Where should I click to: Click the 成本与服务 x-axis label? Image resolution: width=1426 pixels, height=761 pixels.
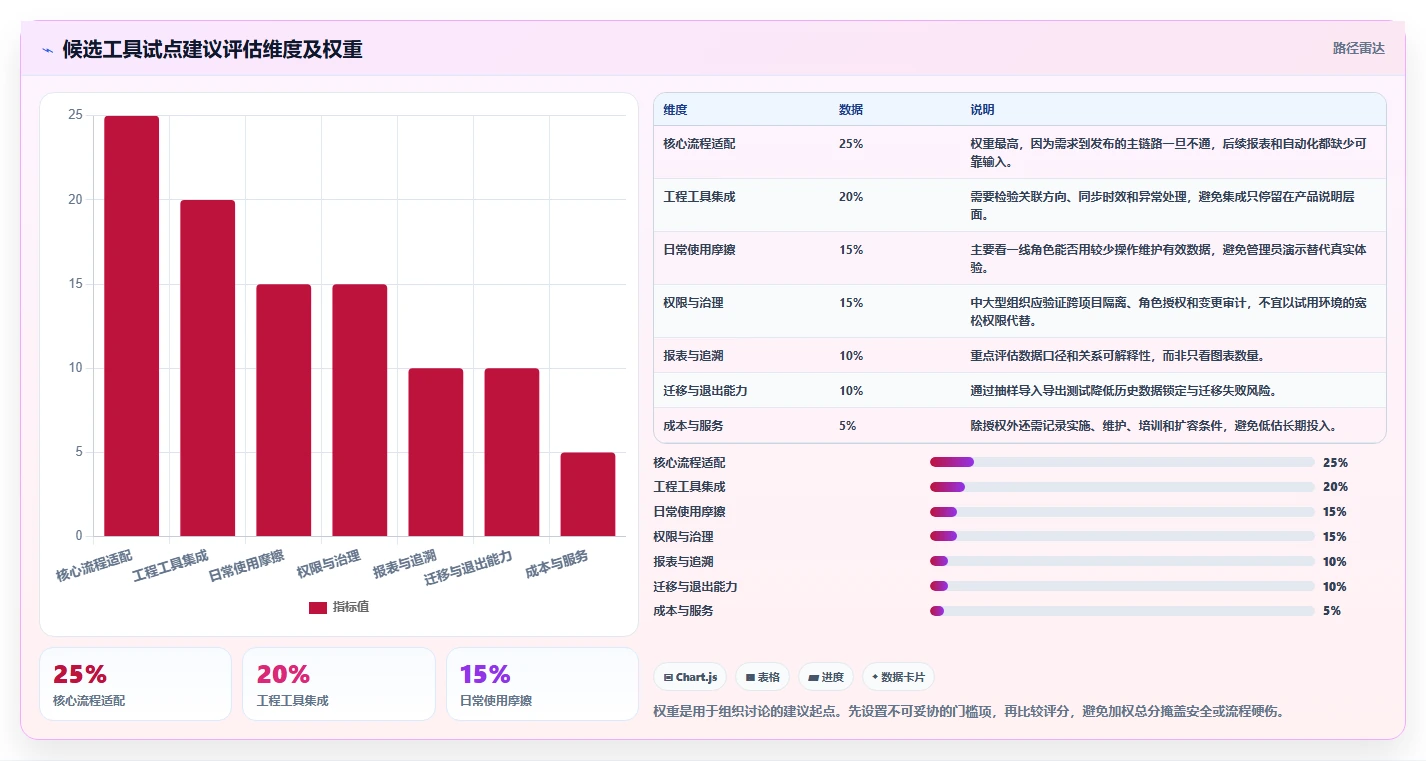pos(557,565)
